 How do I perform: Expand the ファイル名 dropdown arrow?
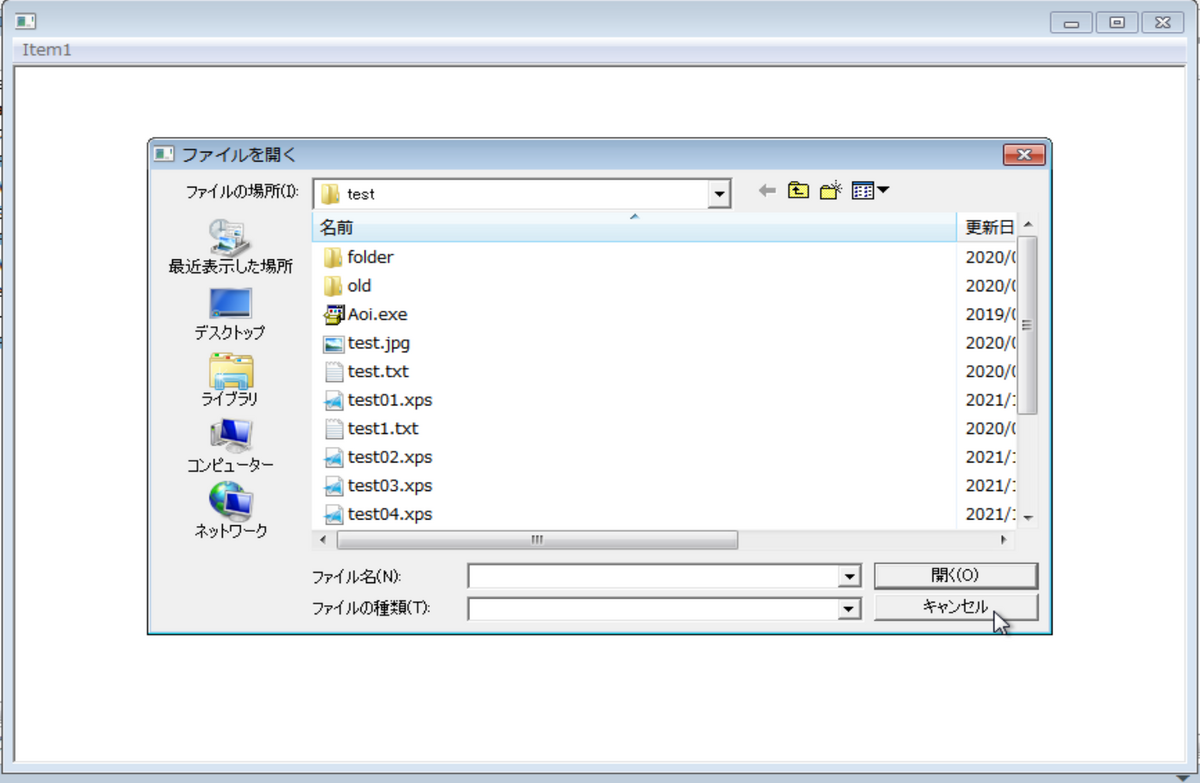850,576
